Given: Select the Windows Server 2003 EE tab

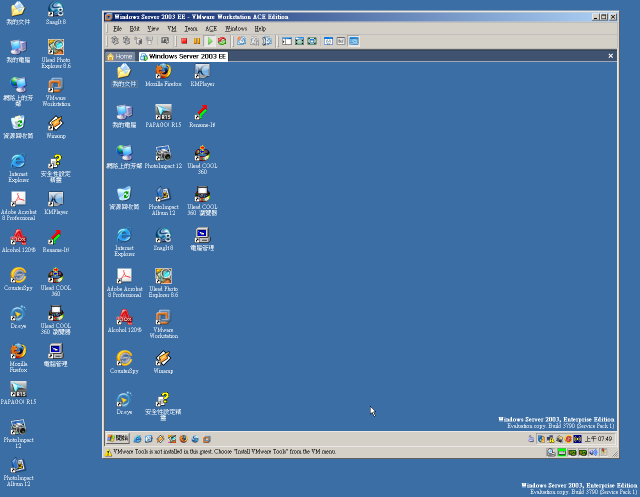Looking at the screenshot, I should pyautogui.click(x=183, y=56).
